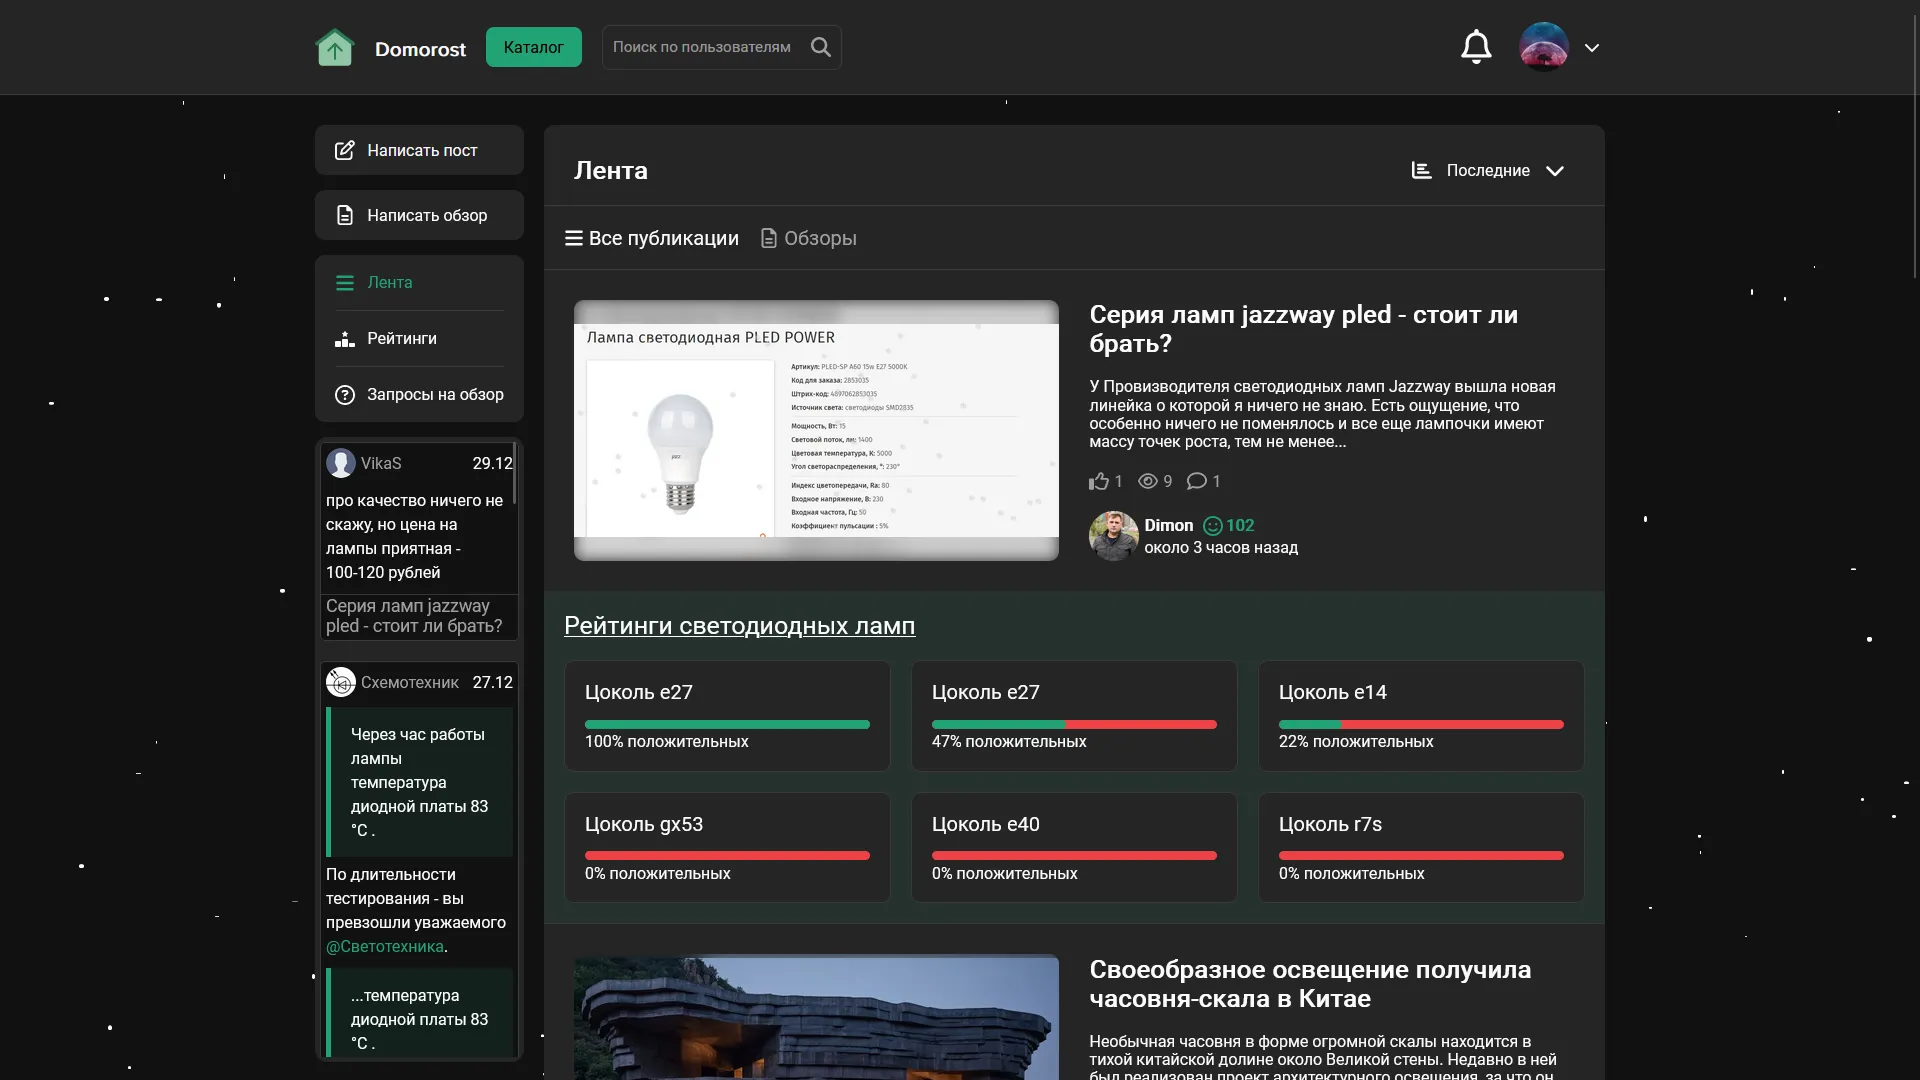Expand the user profile menu chevron
The image size is (1920, 1080).
pos(1592,47)
